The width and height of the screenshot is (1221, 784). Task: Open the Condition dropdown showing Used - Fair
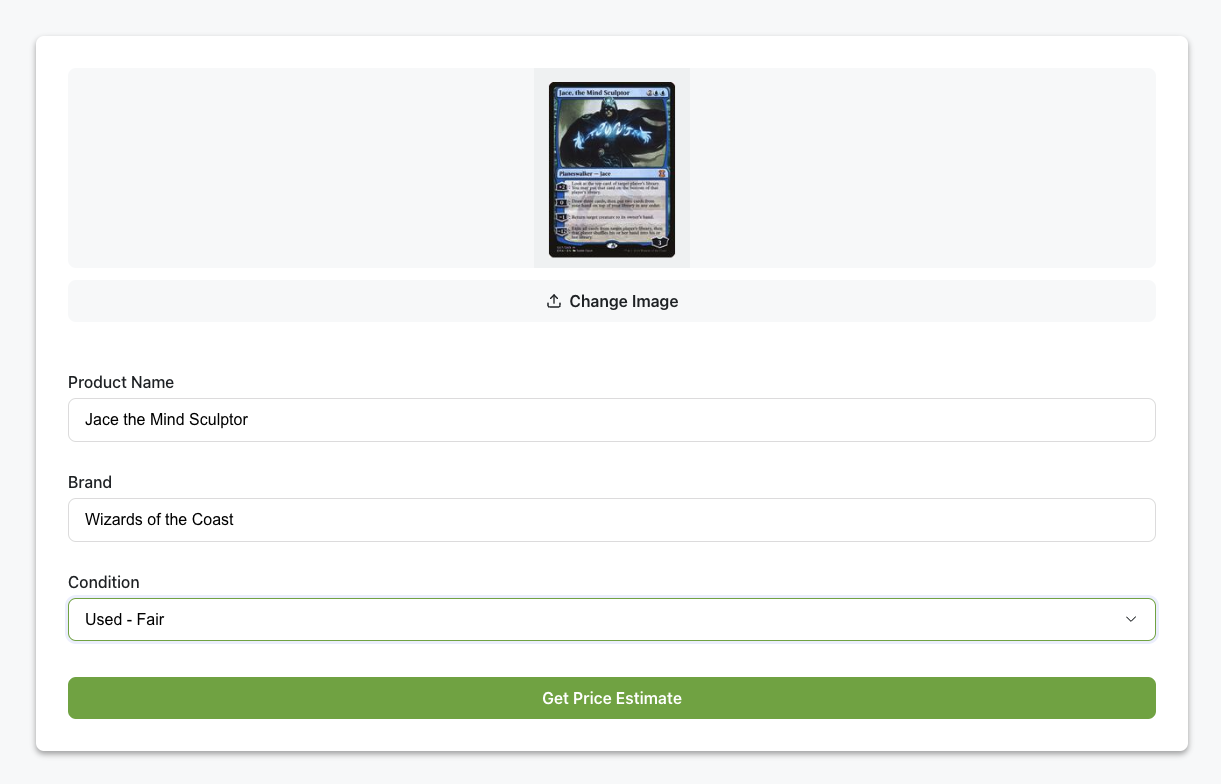point(611,620)
